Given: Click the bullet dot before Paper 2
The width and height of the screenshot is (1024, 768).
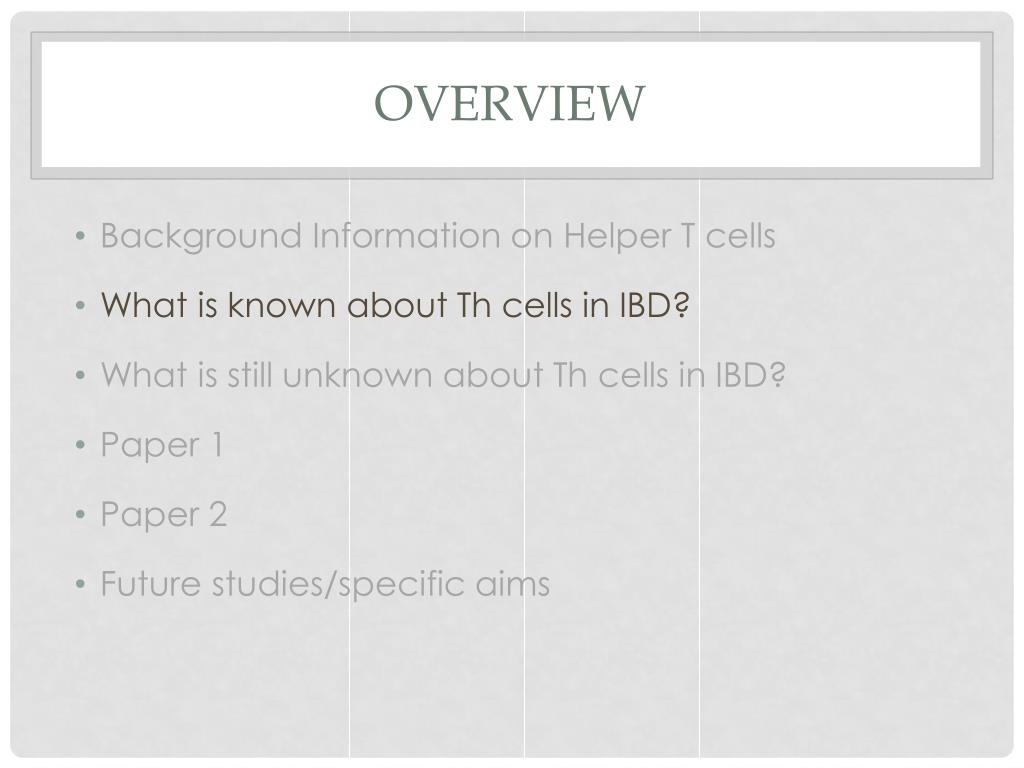Looking at the screenshot, I should coord(80,515).
